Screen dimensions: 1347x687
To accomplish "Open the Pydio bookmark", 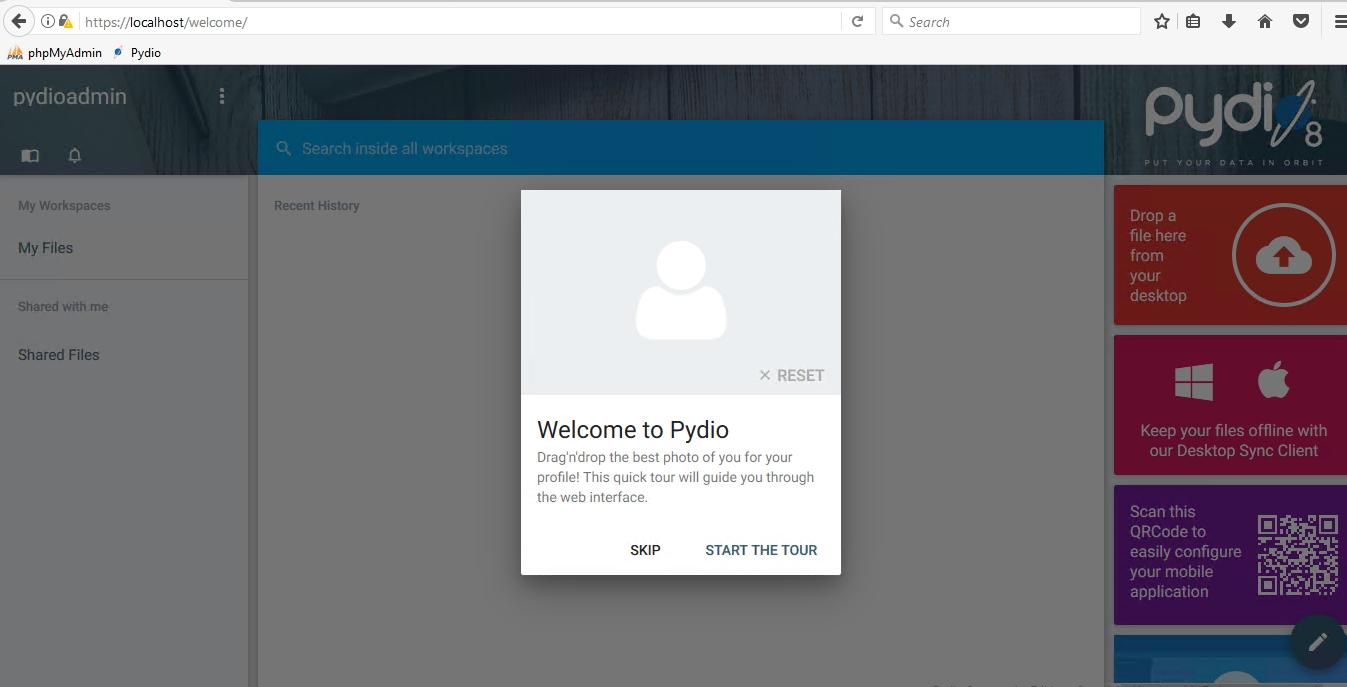I will (x=136, y=52).
